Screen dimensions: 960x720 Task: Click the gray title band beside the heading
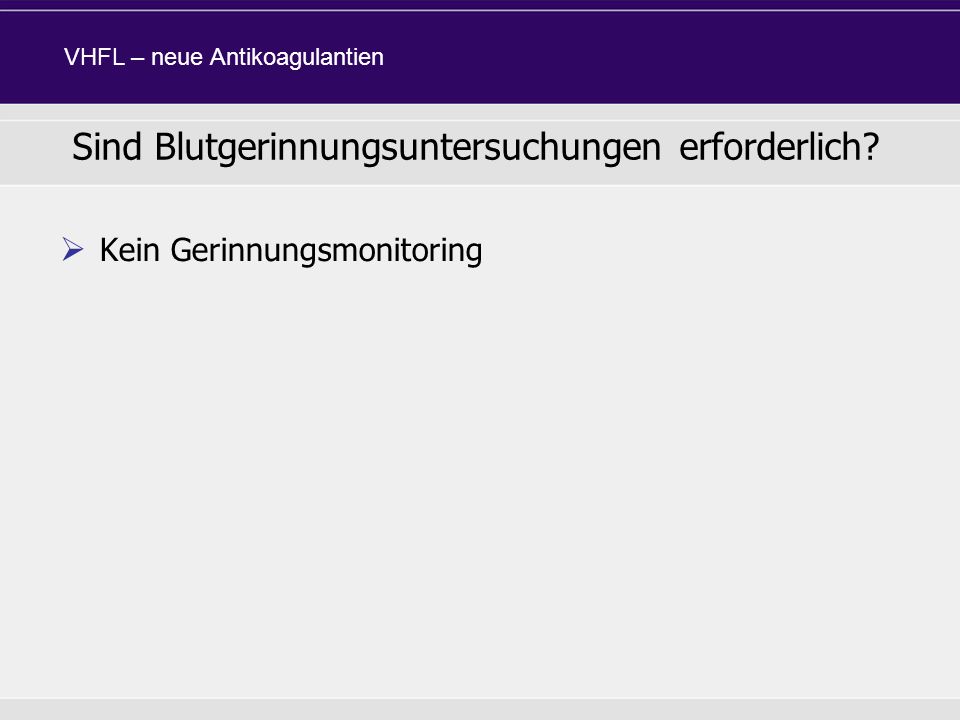click(920, 152)
